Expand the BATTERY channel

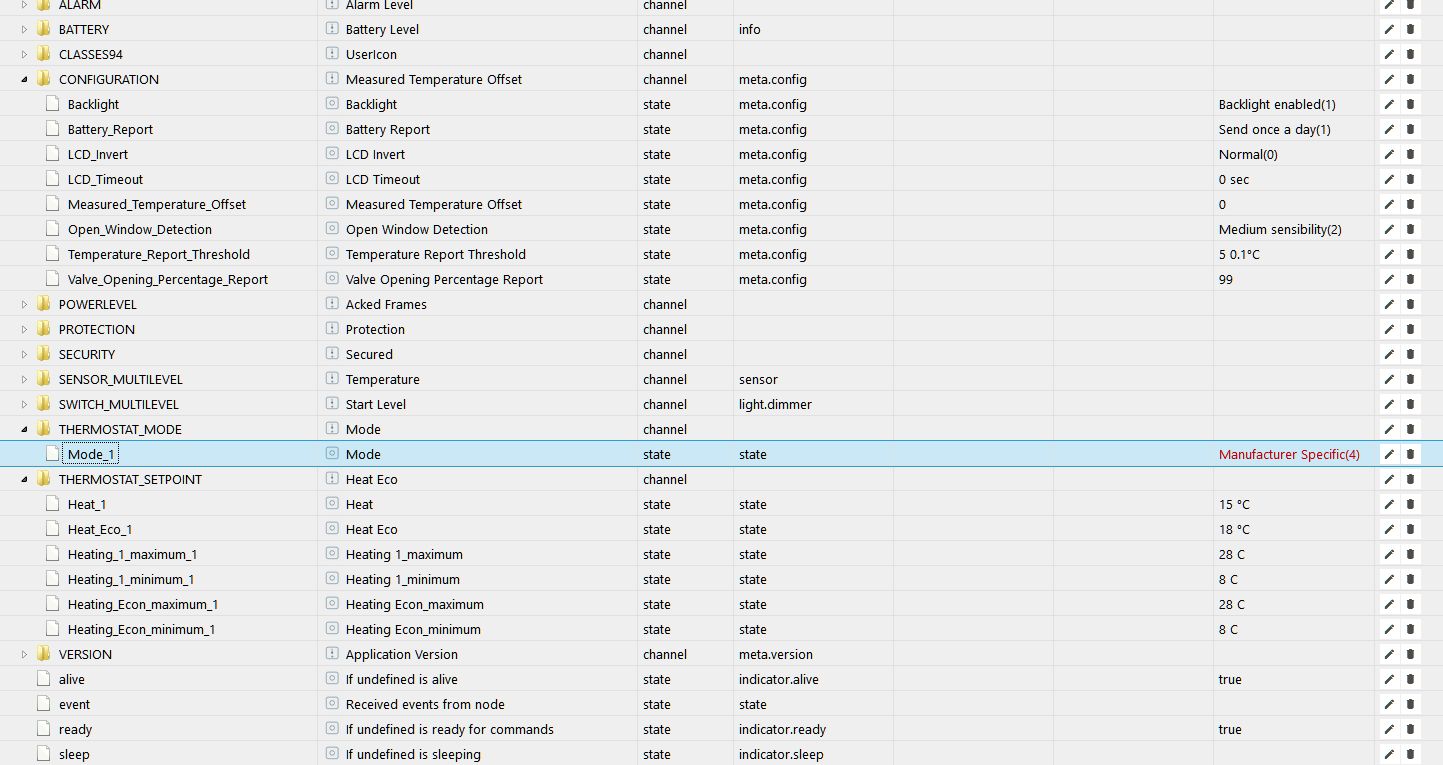point(24,29)
